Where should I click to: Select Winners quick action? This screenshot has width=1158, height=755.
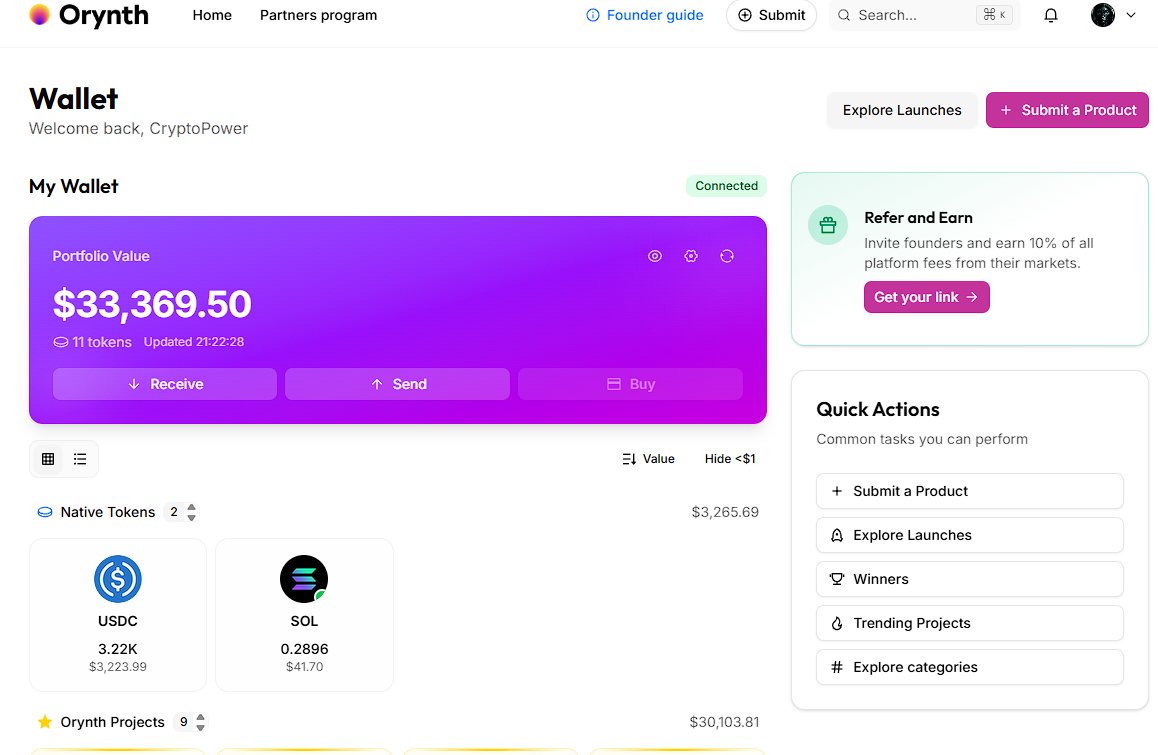coord(970,579)
